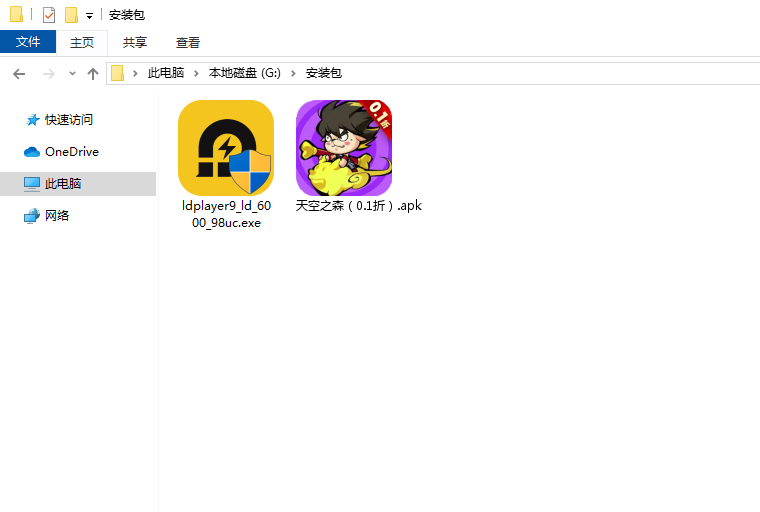Viewport: 760px width, 512px height.
Task: Click 此电脑 in the address bar path
Action: (x=166, y=73)
